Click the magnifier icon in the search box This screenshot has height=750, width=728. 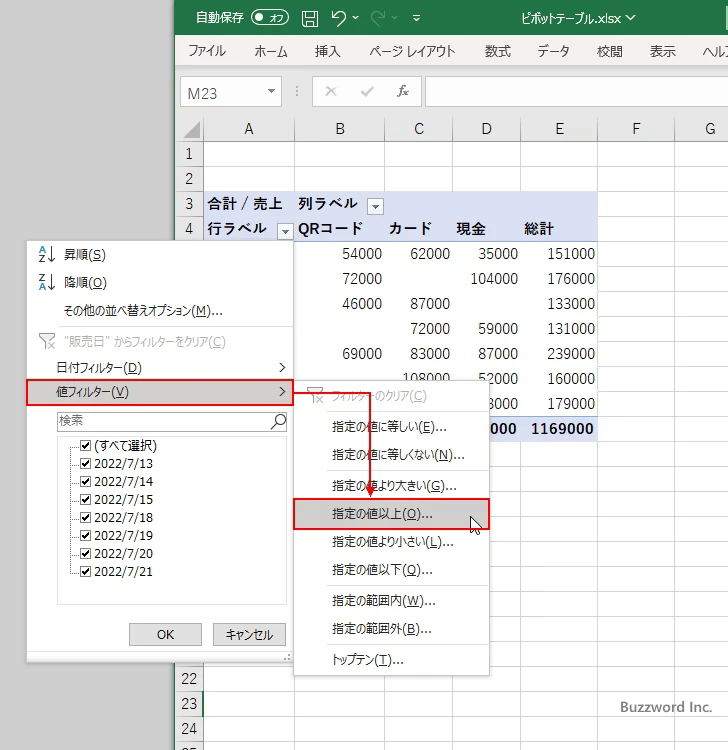[x=278, y=421]
